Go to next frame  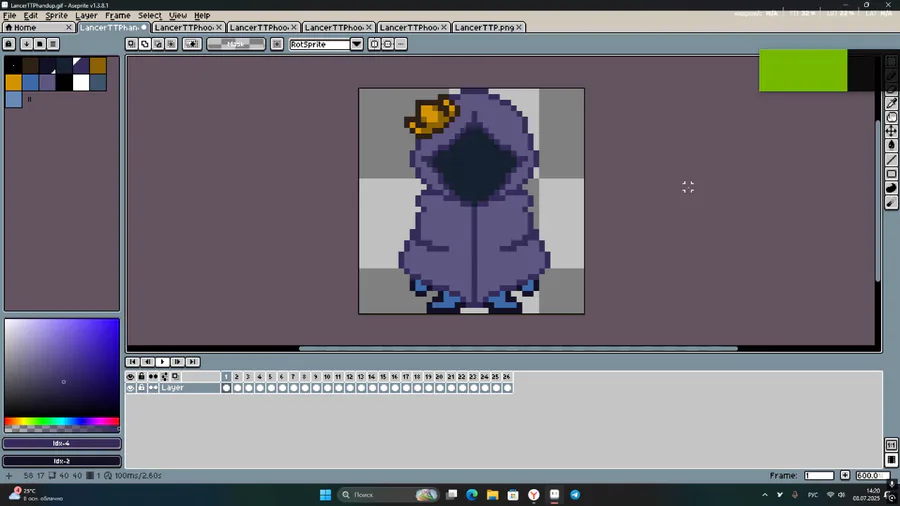click(177, 362)
